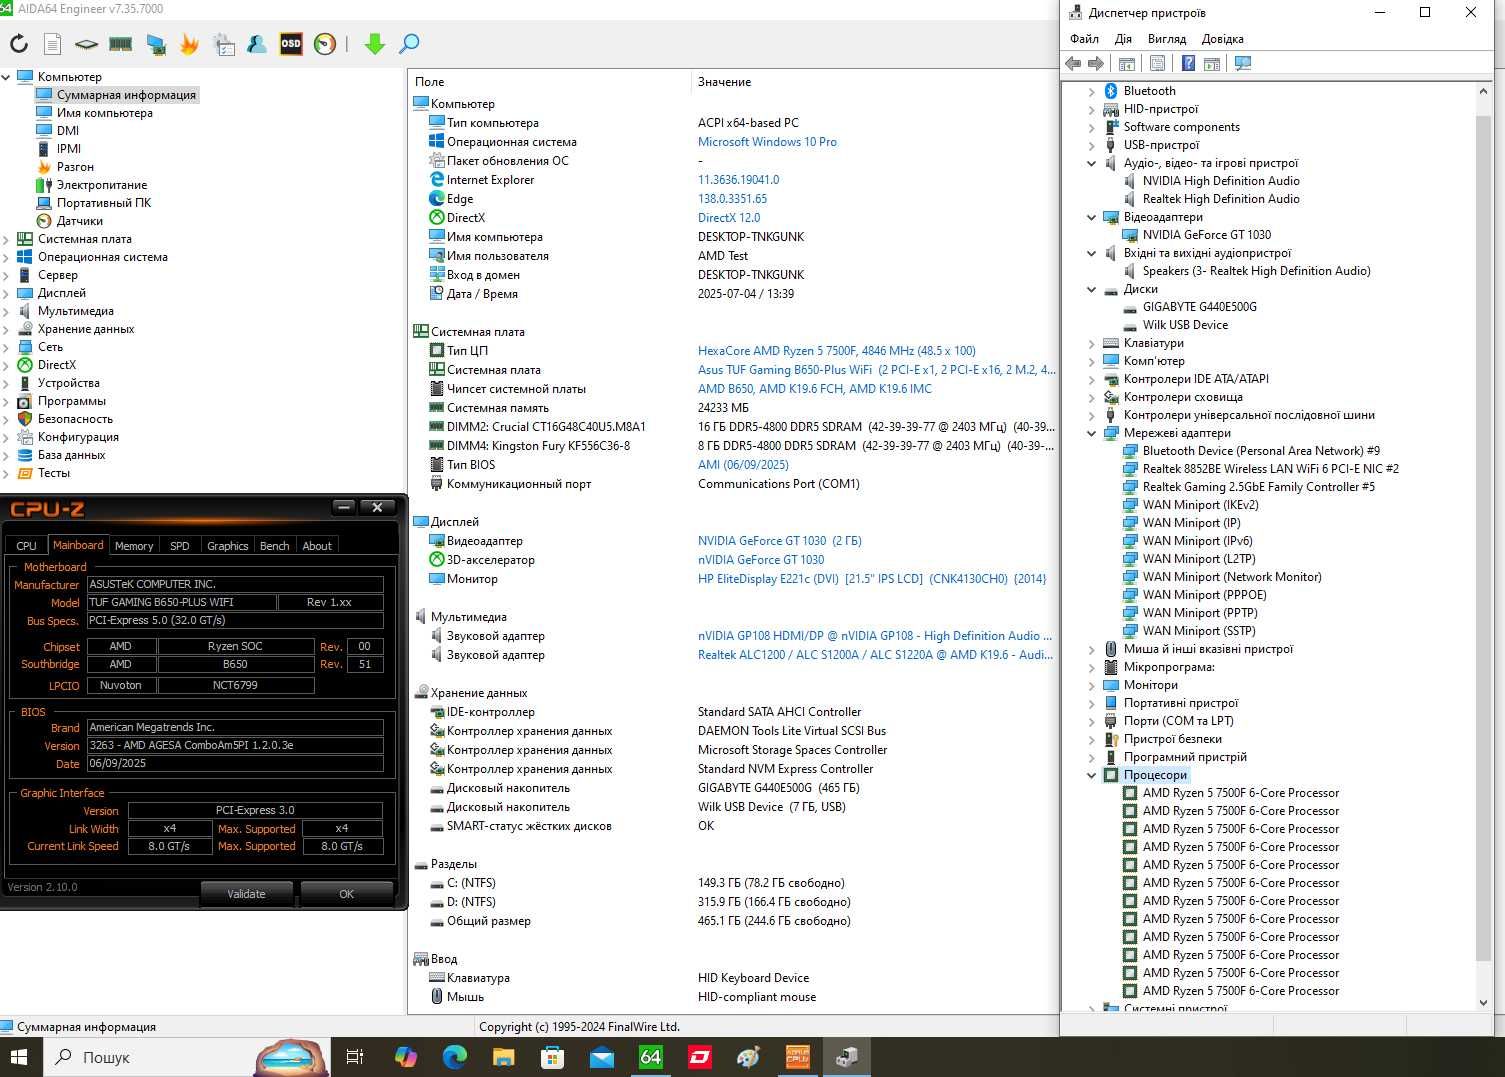Image resolution: width=1505 pixels, height=1077 pixels.
Task: Click Asus TUF Gaming B650-Plus WiFi link
Action: [x=876, y=370]
